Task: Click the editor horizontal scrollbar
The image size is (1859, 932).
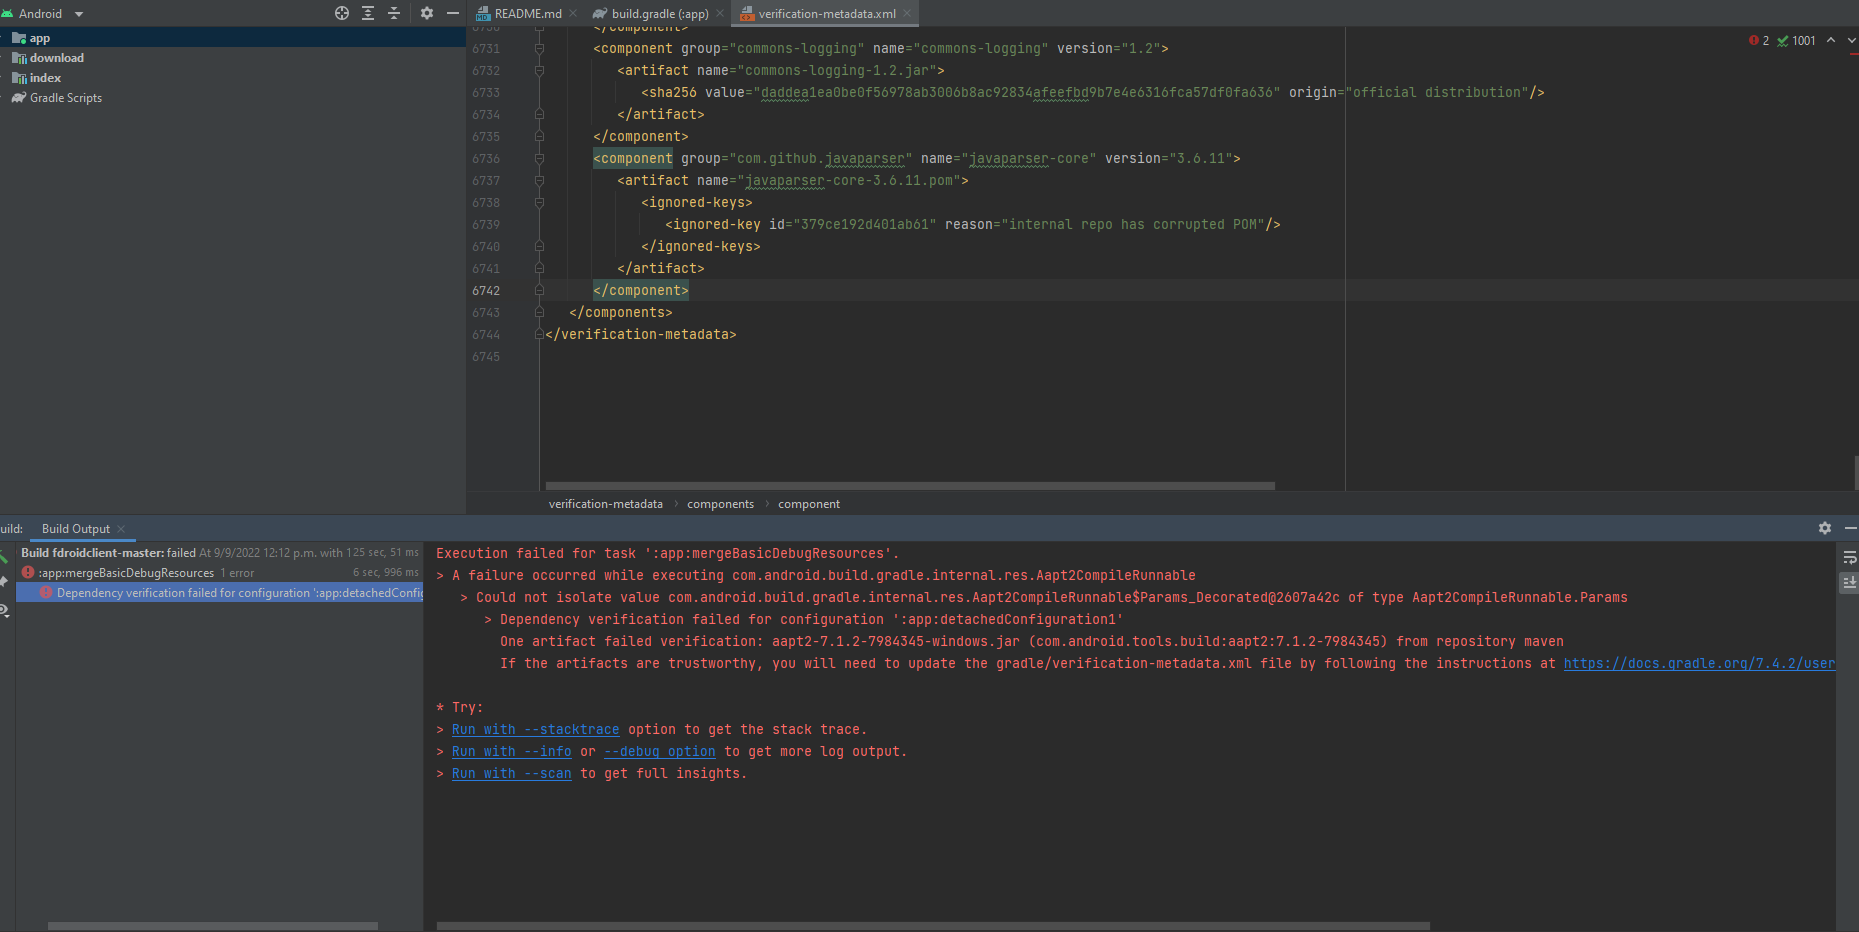Action: 908,486
